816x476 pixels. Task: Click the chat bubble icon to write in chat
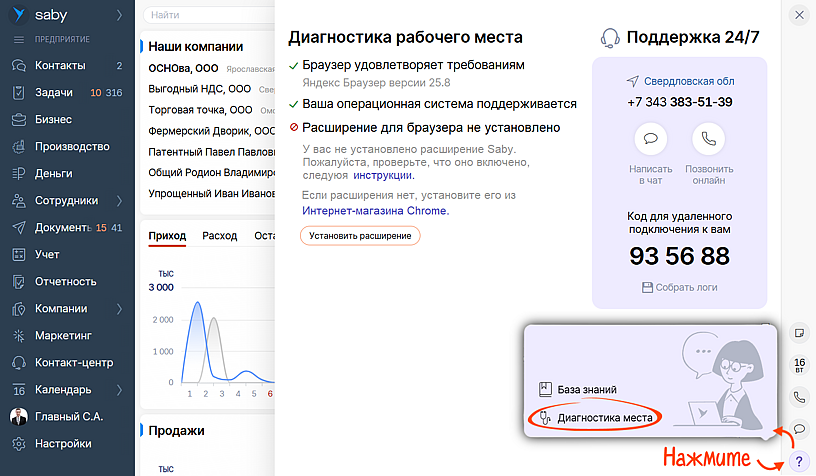[x=650, y=139]
